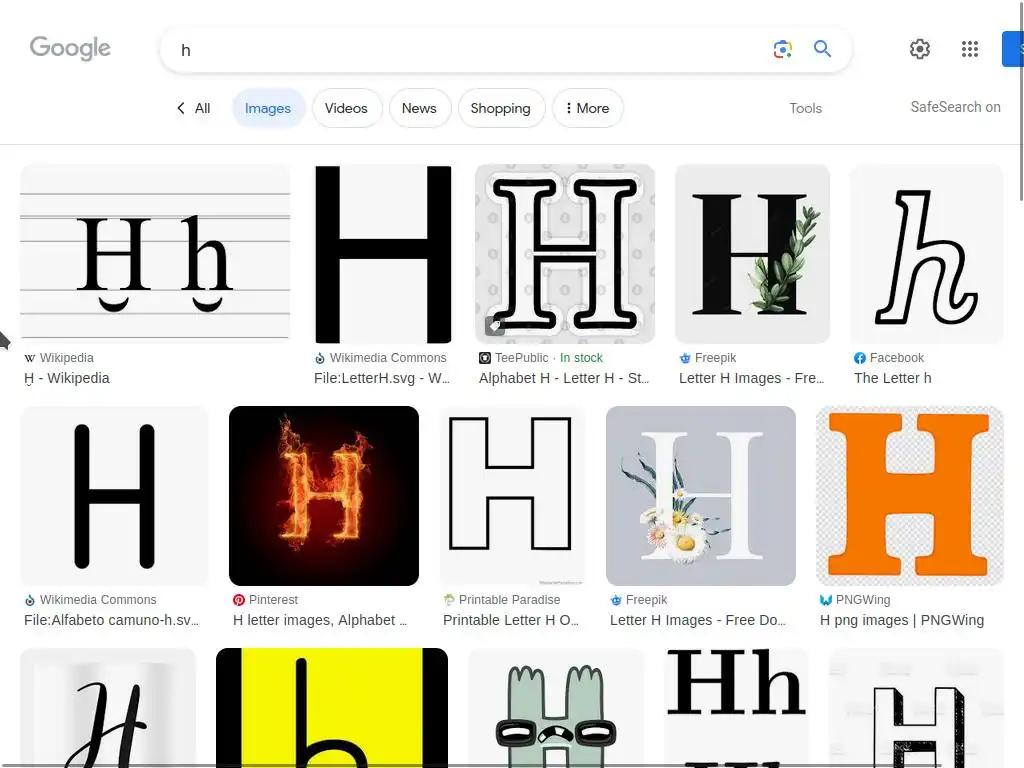Viewport: 1024px width, 768px height.
Task: Click the Wikipedia source favicon
Action: tap(29, 358)
